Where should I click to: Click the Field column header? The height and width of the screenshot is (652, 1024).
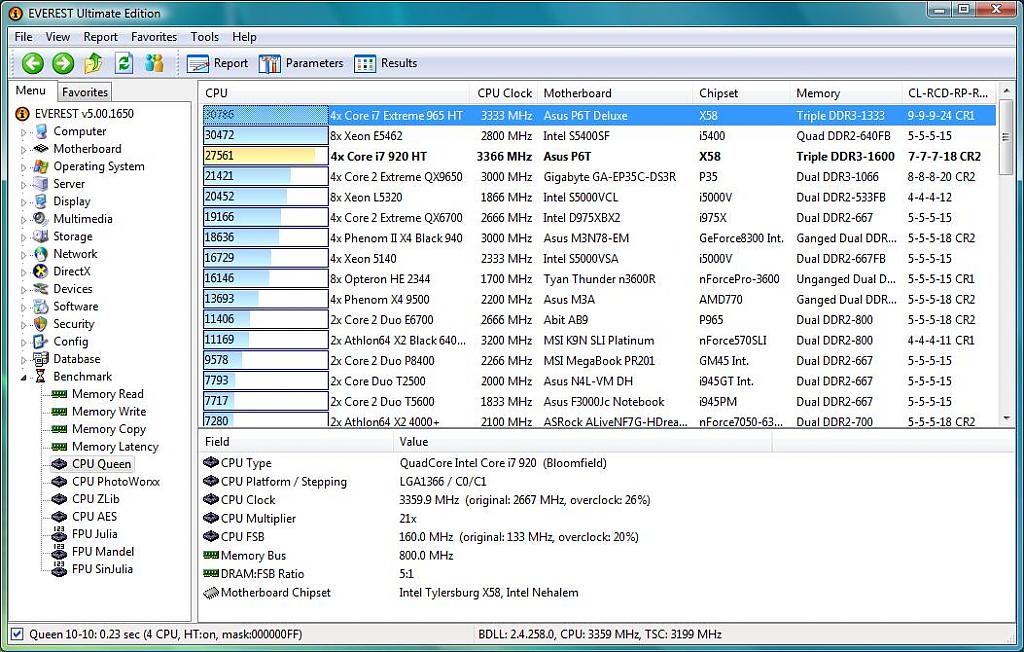(296, 442)
